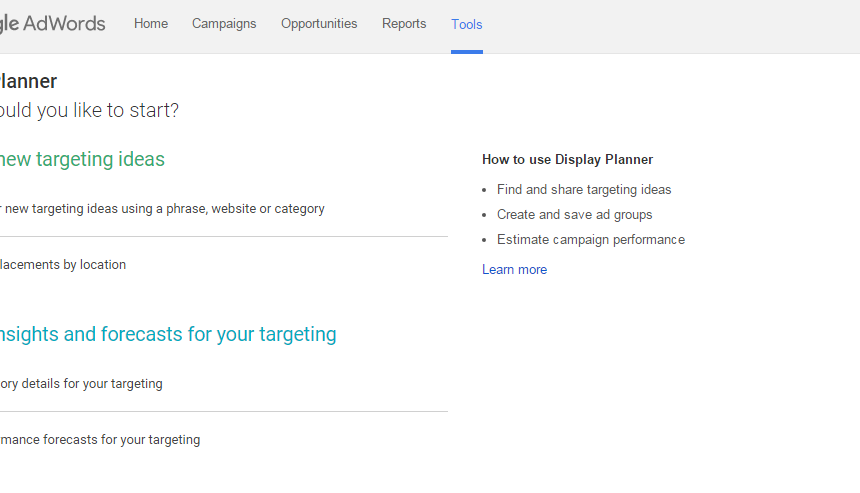This screenshot has height=493, width=860.
Task: Switch to the Campaigns tab
Action: (224, 24)
